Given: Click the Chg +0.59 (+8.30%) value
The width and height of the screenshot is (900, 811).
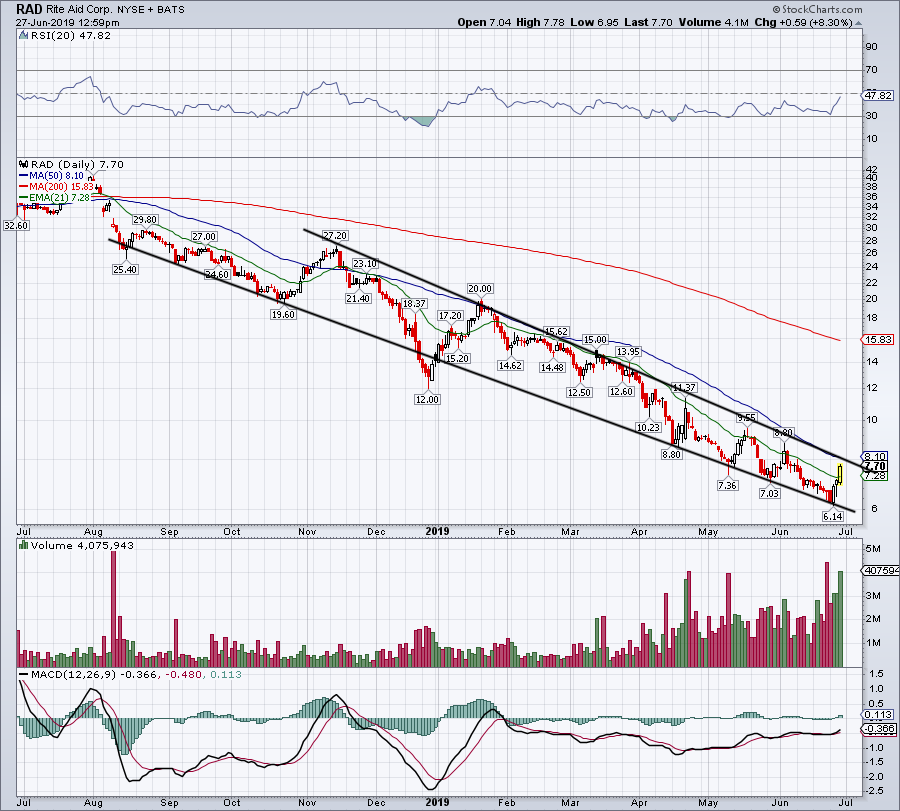Looking at the screenshot, I should click(x=804, y=22).
